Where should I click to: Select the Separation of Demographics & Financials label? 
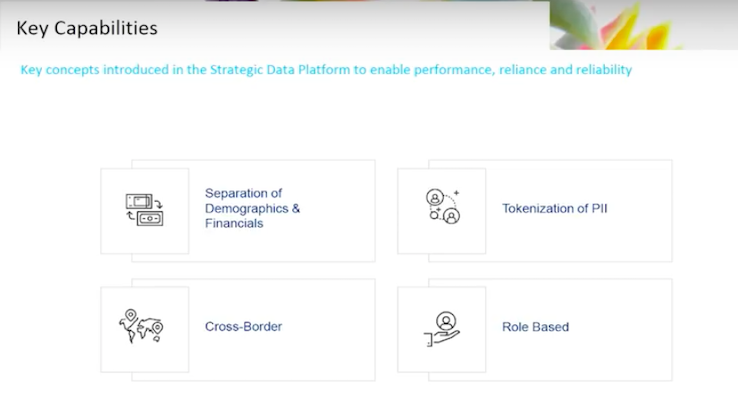[252, 208]
